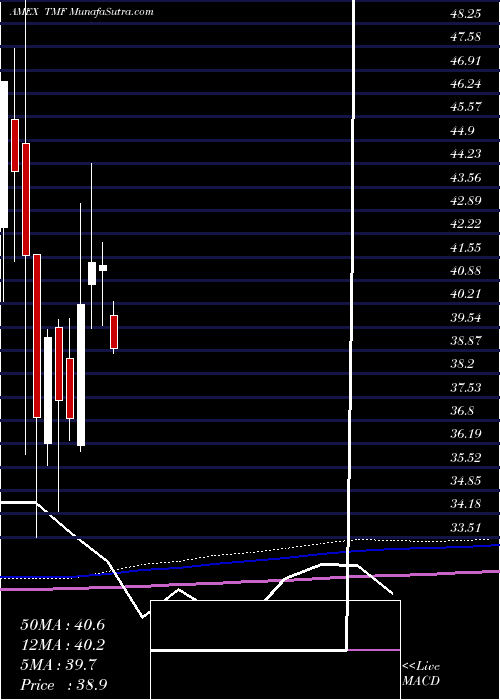Click the 45.57 price axis label
This screenshot has height=700, width=500.
click(x=465, y=107)
